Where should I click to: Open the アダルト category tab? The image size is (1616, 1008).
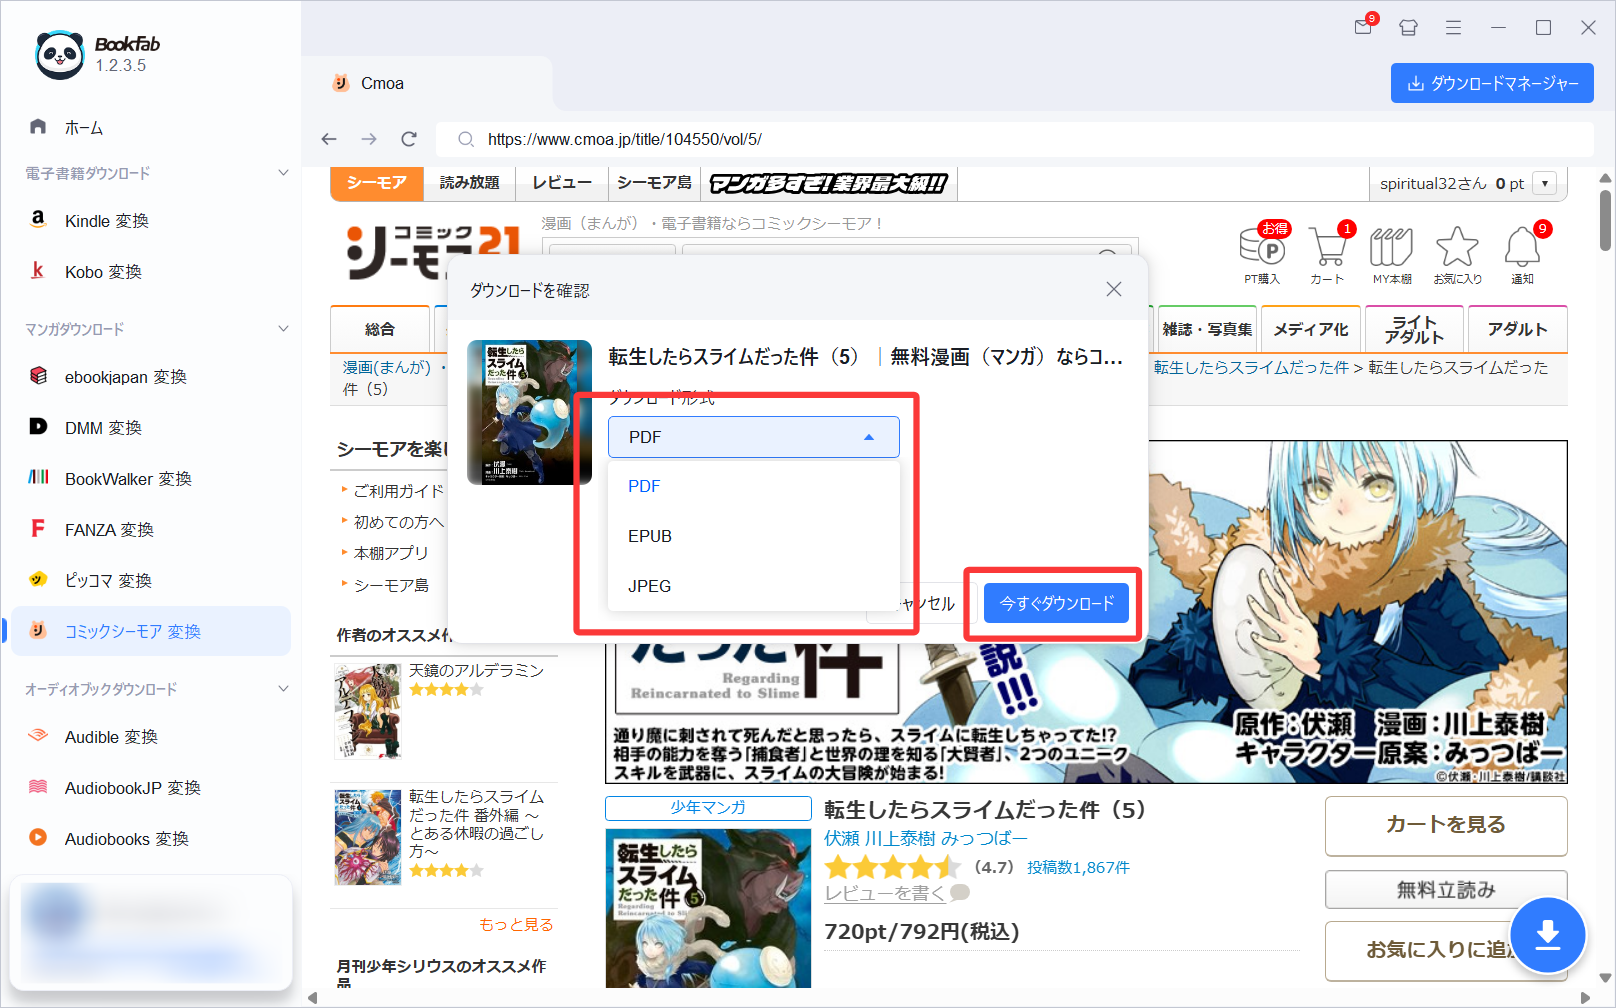1517,329
